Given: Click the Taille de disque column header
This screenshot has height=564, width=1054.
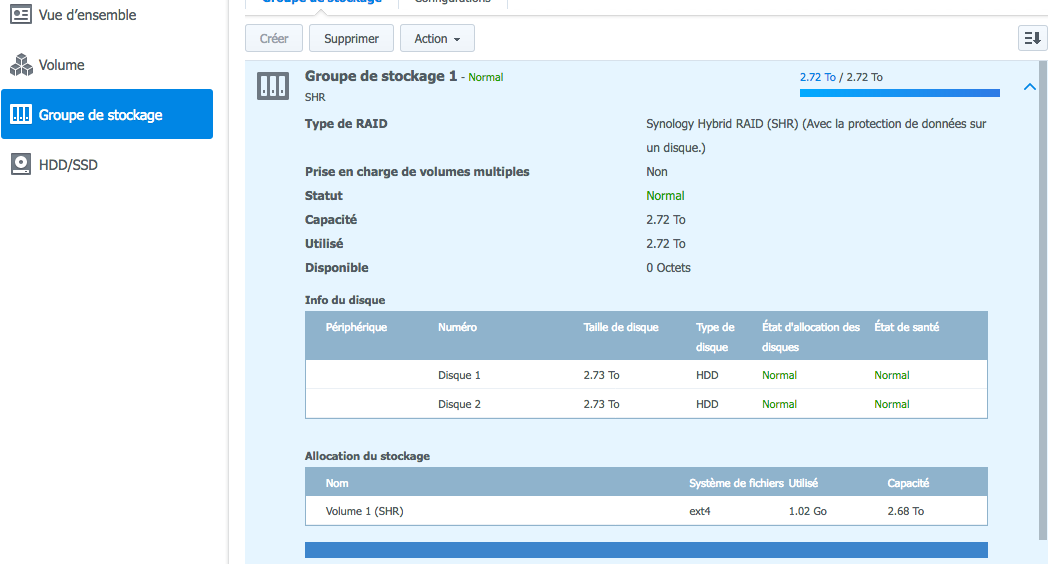Looking at the screenshot, I should coord(621,327).
